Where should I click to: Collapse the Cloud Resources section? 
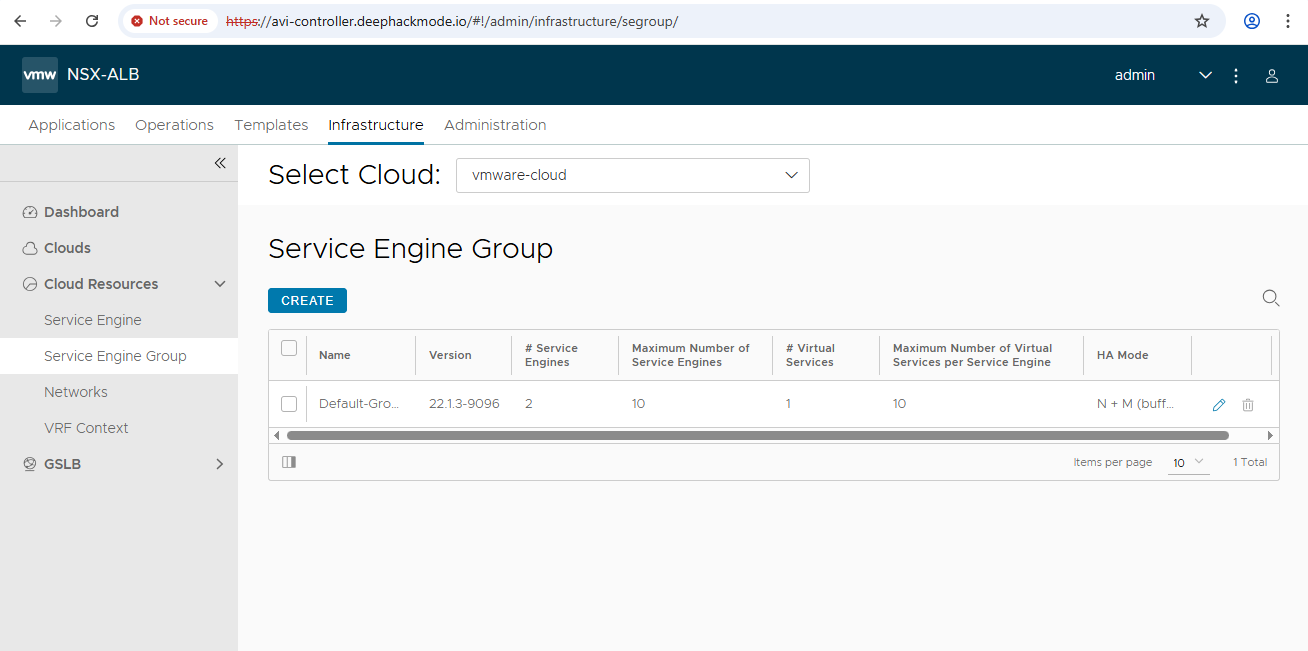[220, 284]
